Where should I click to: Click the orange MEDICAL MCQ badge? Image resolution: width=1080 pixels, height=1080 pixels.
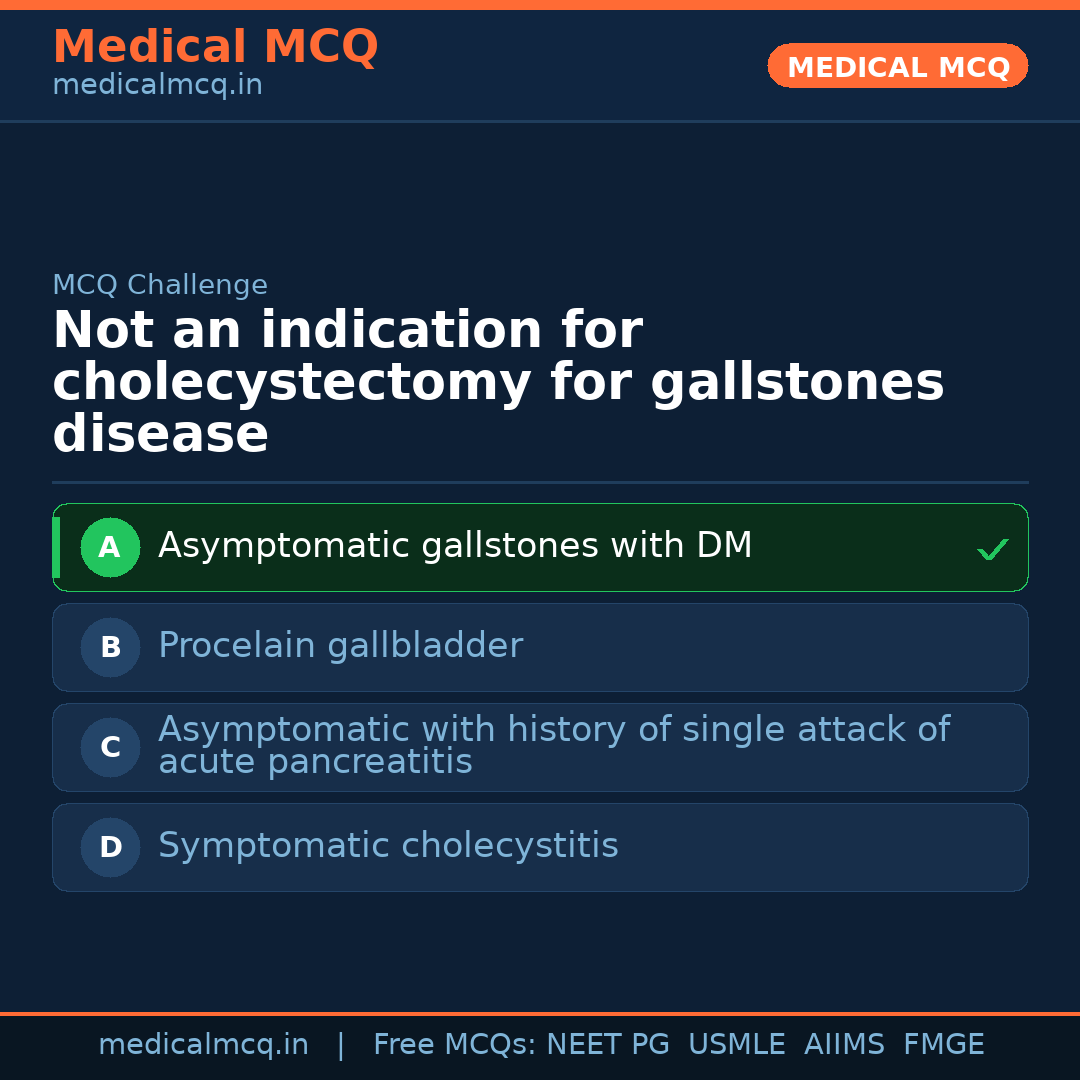click(x=897, y=67)
